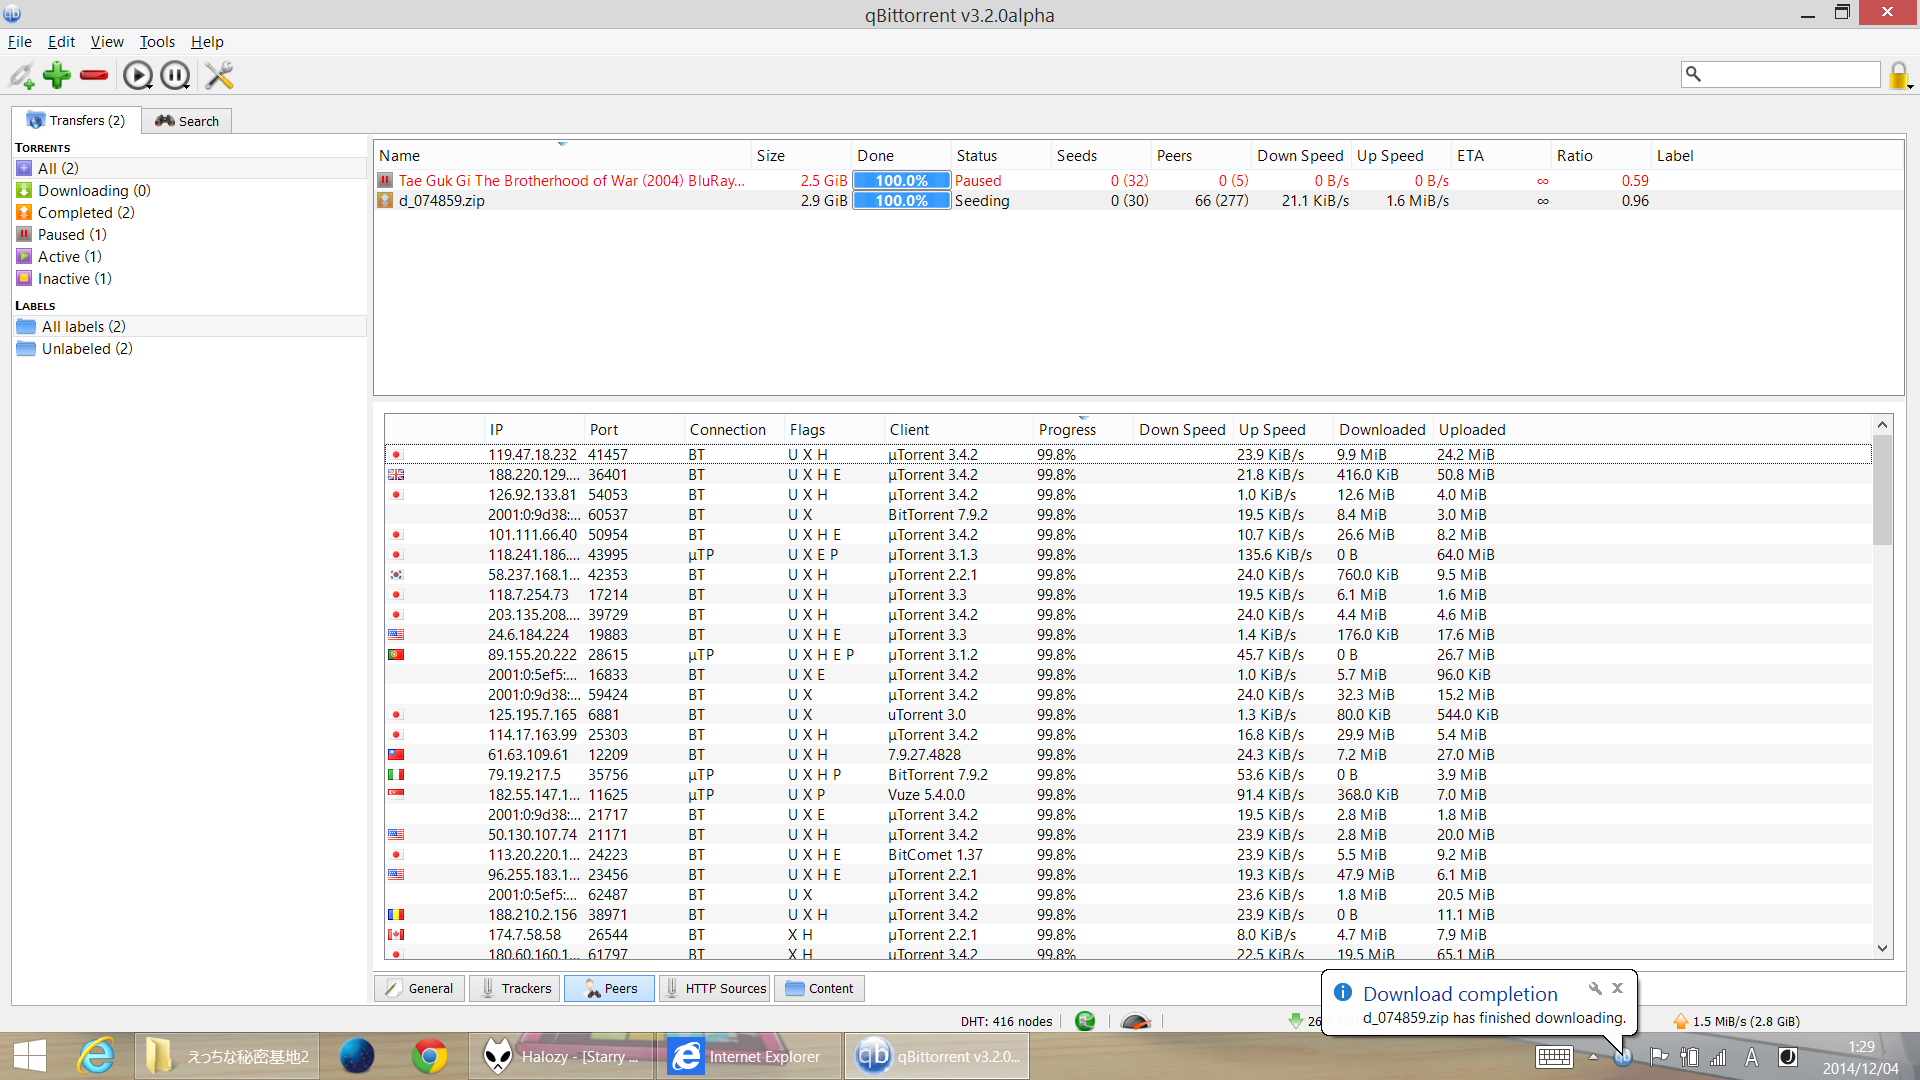Screen dimensions: 1920x1080
Task: Open the Help menu
Action: pyautogui.click(x=207, y=42)
